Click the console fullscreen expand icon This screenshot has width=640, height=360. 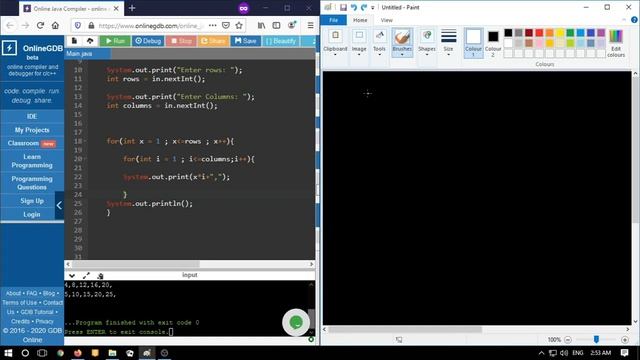[x=86, y=276]
